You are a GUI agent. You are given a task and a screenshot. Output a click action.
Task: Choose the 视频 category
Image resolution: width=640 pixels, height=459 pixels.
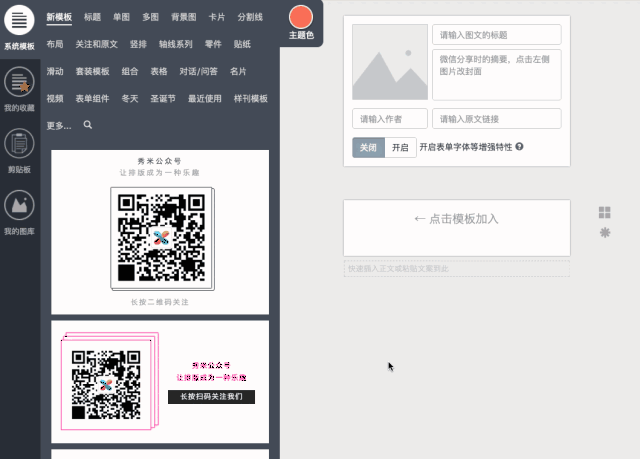pos(55,98)
